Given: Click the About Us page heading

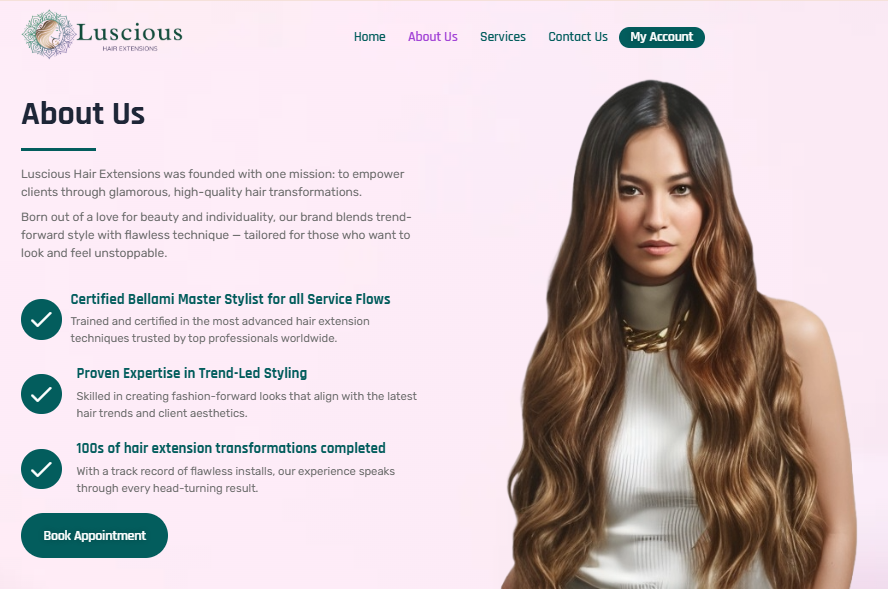Looking at the screenshot, I should coord(83,113).
